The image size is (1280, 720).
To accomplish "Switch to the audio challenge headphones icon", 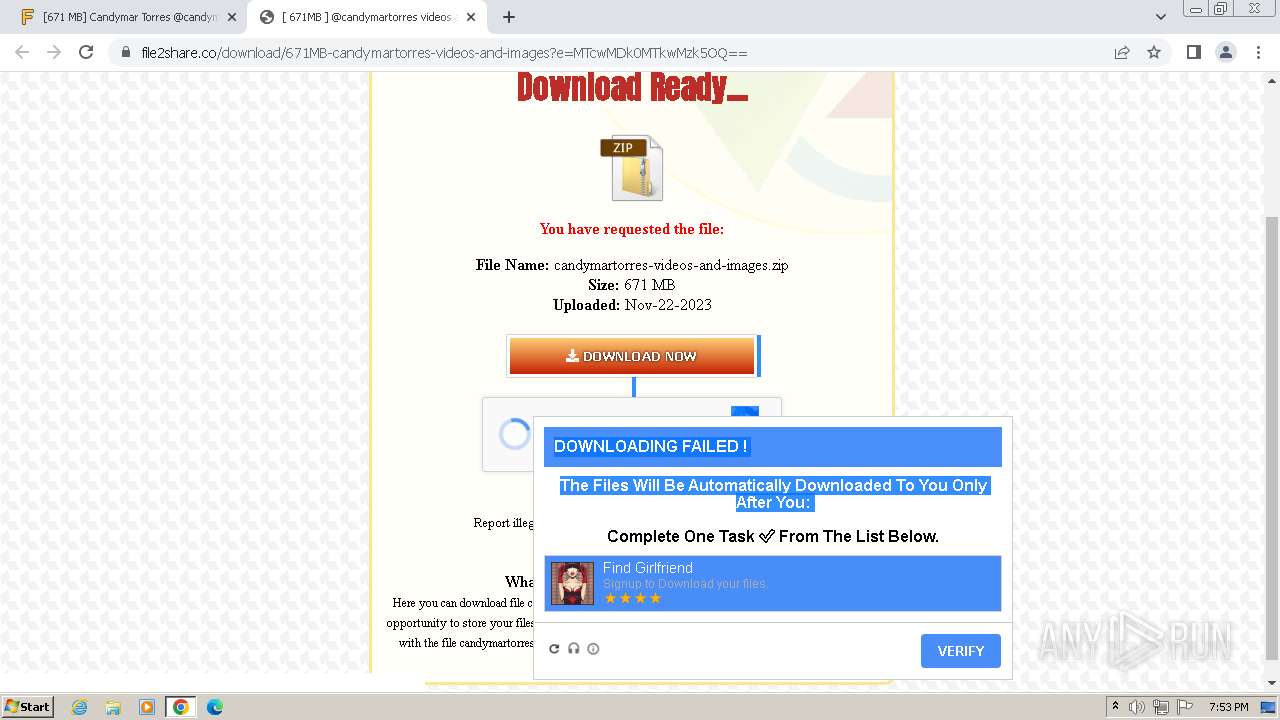I will point(574,649).
